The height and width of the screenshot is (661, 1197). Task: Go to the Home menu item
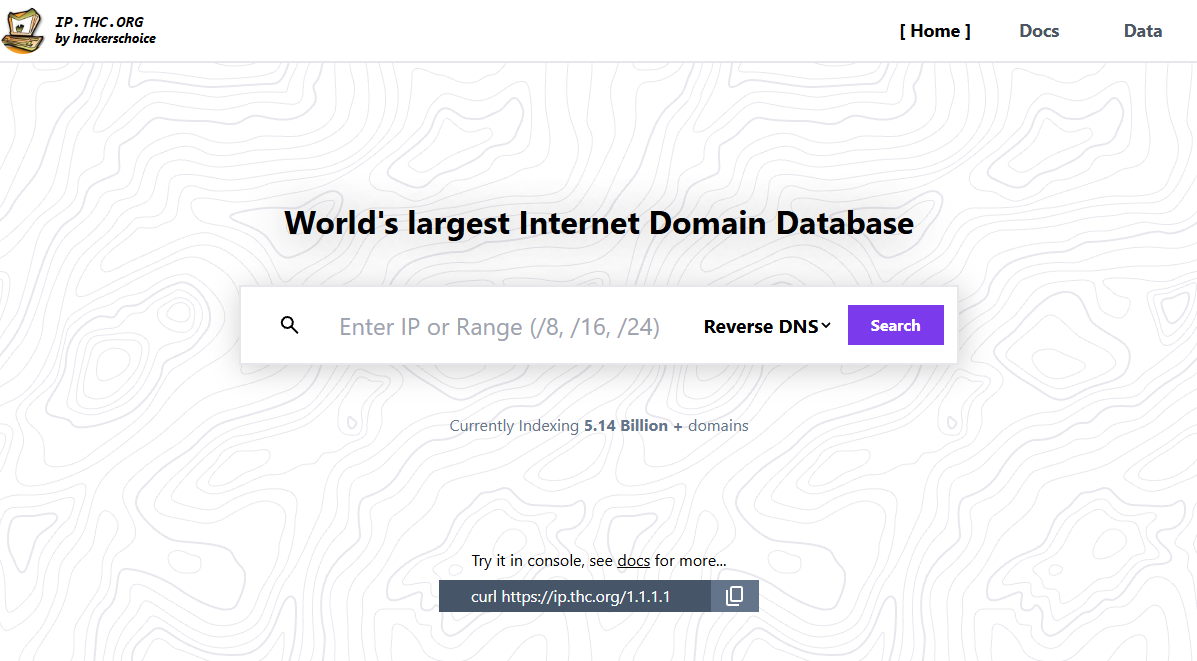tap(934, 30)
